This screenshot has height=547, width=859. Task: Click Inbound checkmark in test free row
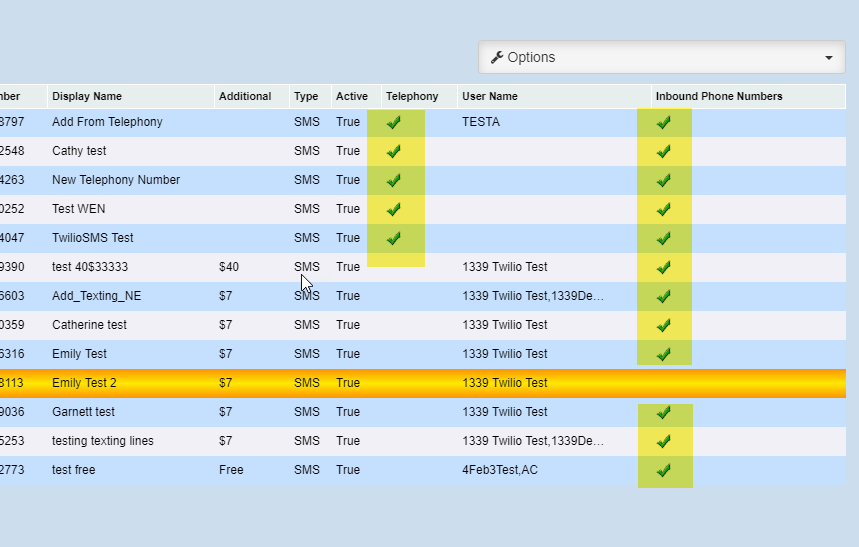pyautogui.click(x=663, y=471)
